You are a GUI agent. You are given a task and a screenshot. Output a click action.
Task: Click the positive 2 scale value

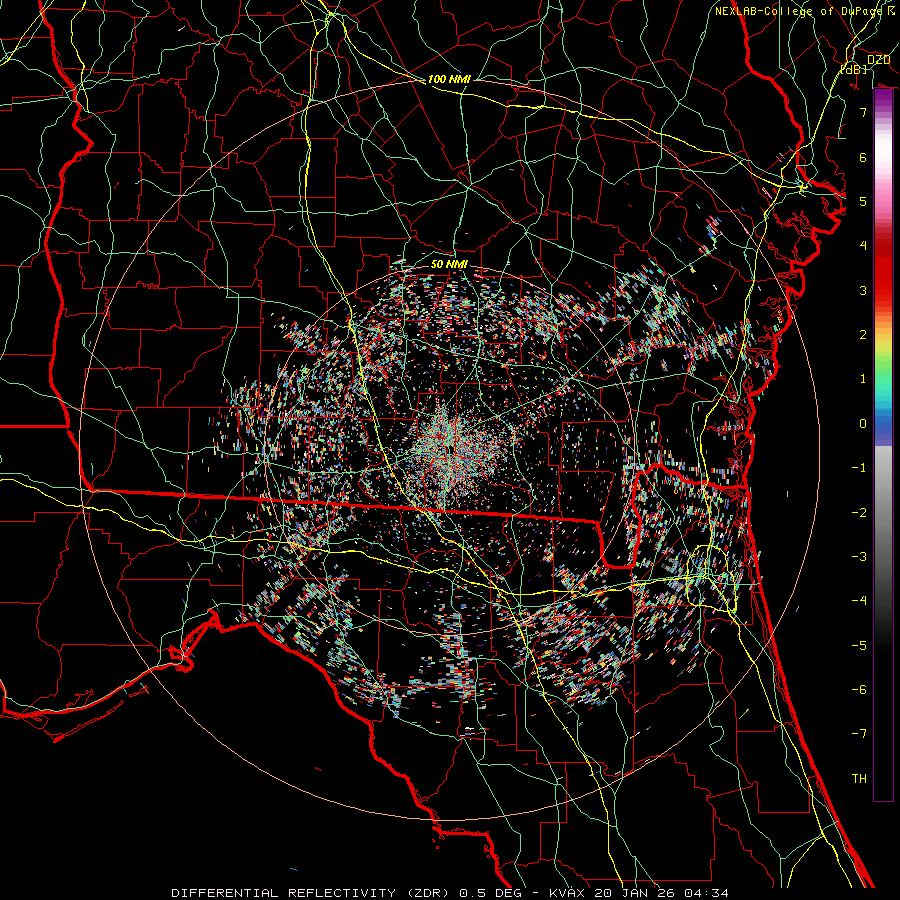click(x=863, y=334)
